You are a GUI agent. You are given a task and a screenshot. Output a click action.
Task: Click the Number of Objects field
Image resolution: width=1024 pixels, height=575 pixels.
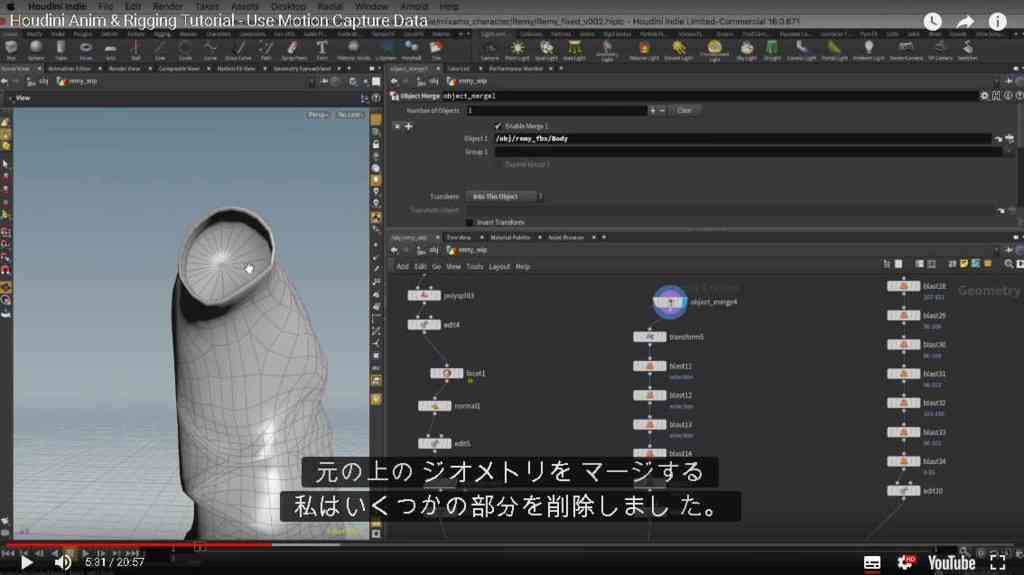coord(556,110)
